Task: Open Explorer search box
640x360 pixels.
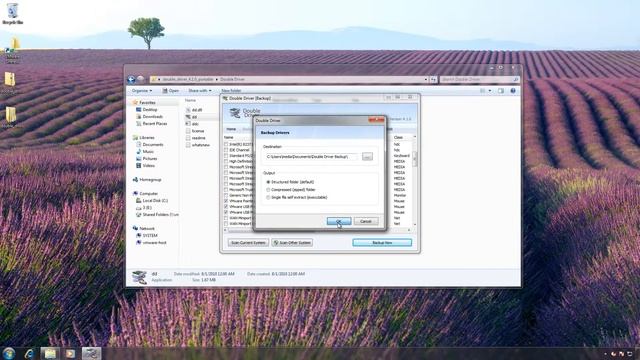Action: coord(479,79)
